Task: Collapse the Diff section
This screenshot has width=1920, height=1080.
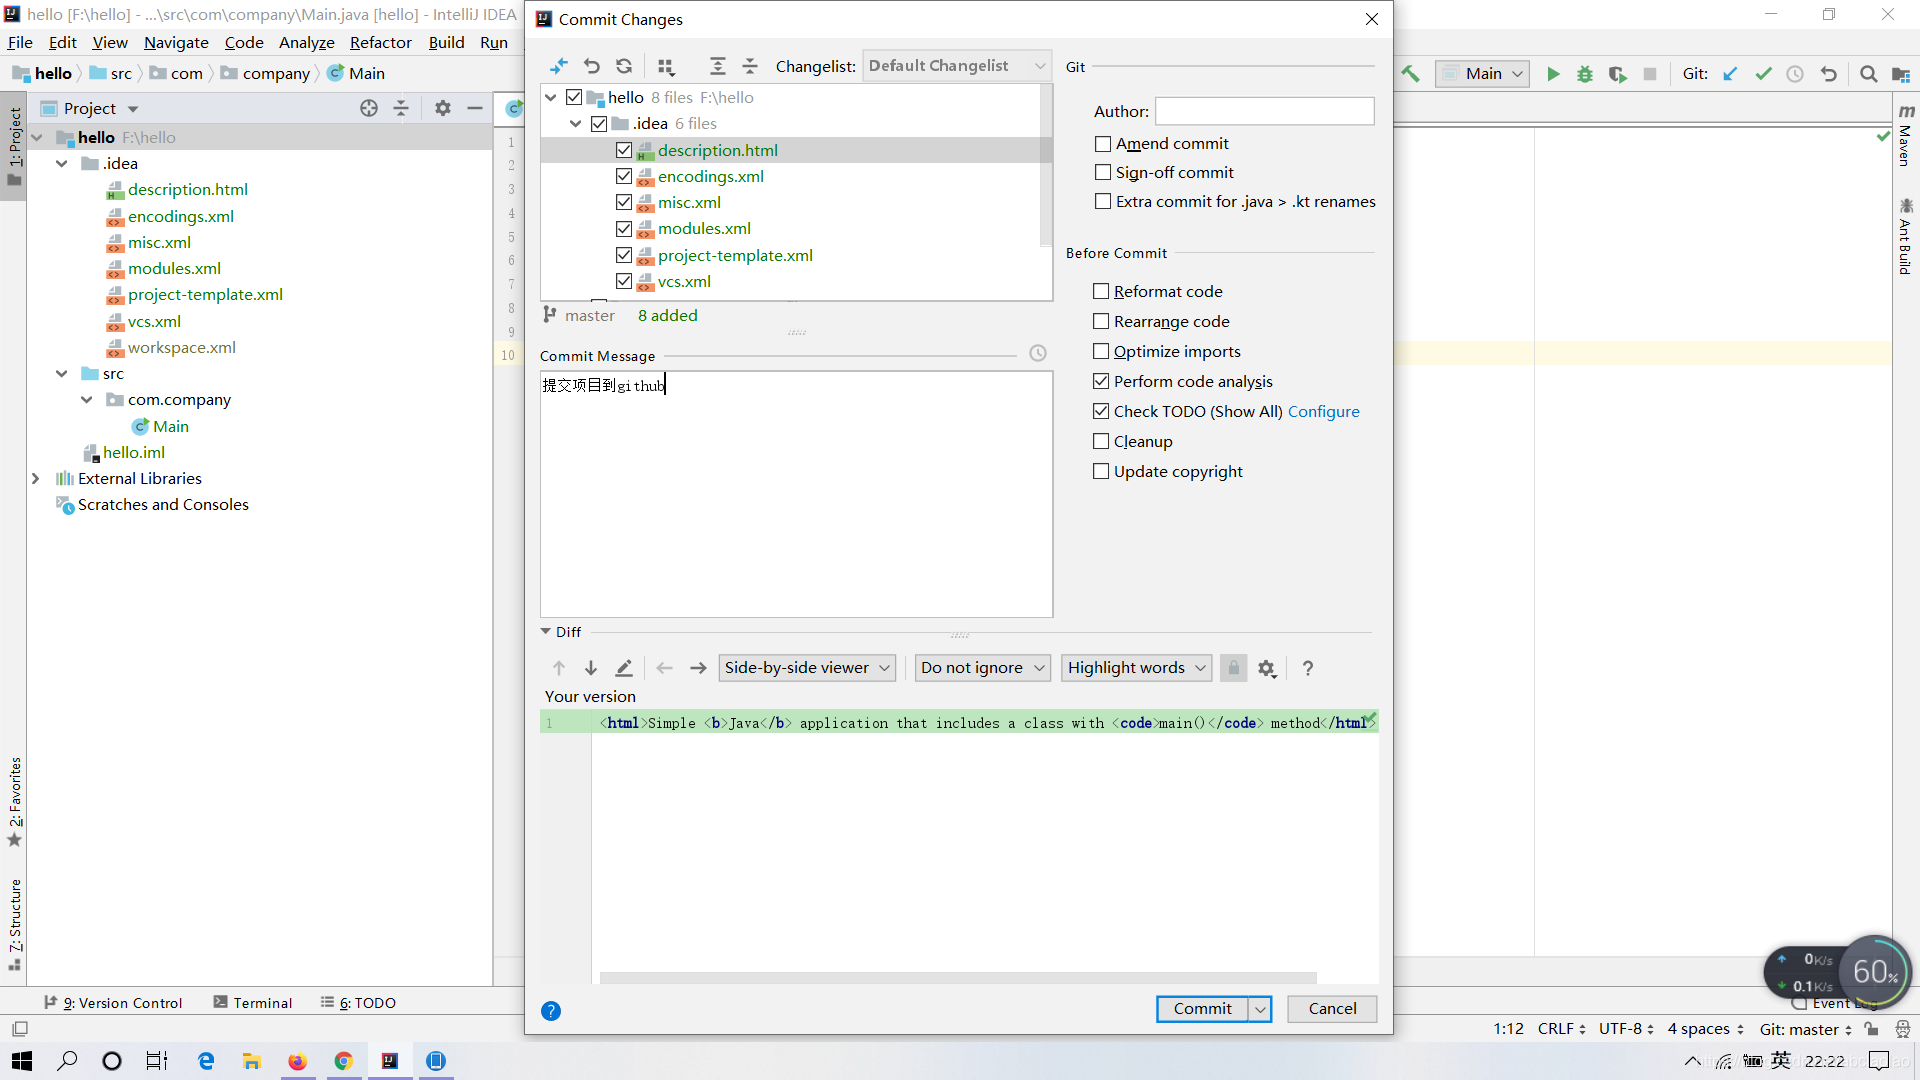Action: tap(546, 632)
